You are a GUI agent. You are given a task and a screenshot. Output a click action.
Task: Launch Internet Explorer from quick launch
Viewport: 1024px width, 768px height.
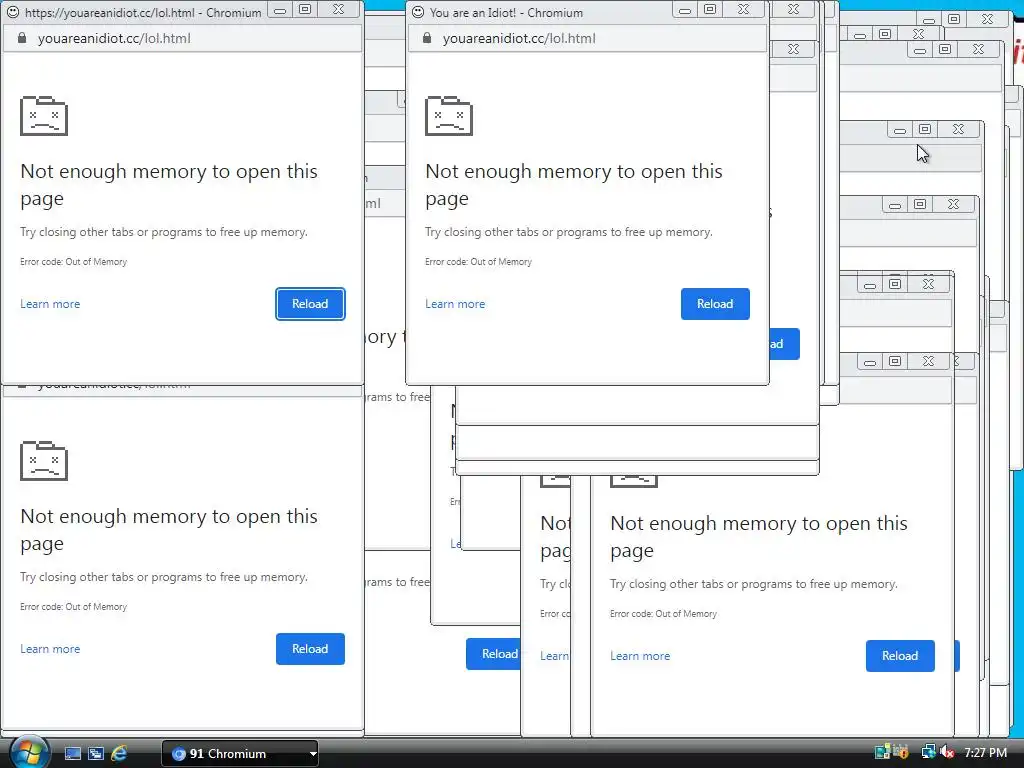(119, 754)
